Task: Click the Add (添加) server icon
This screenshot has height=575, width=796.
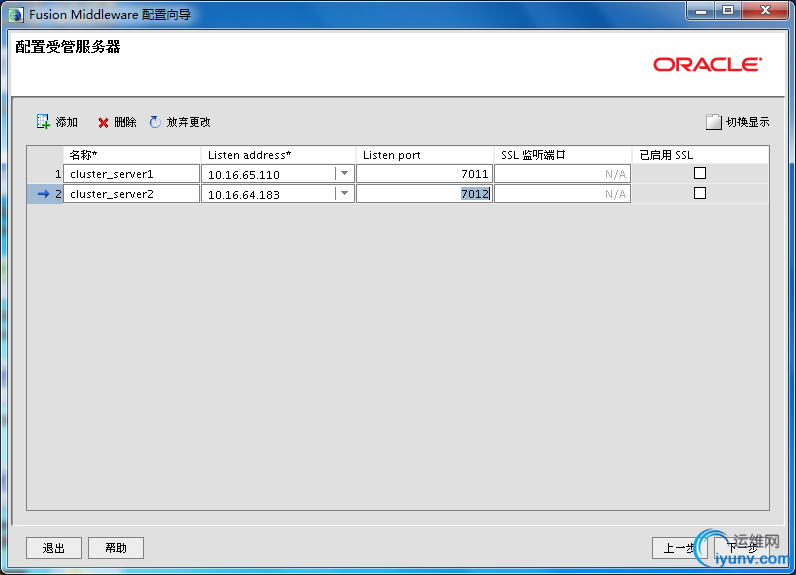Action: coord(43,121)
